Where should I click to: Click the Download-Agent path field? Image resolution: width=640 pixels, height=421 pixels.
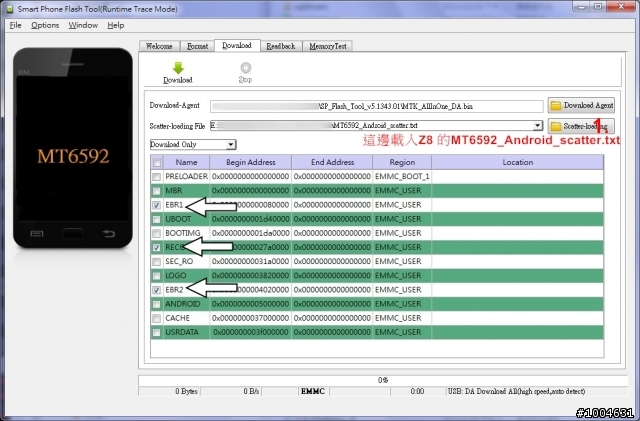point(376,106)
